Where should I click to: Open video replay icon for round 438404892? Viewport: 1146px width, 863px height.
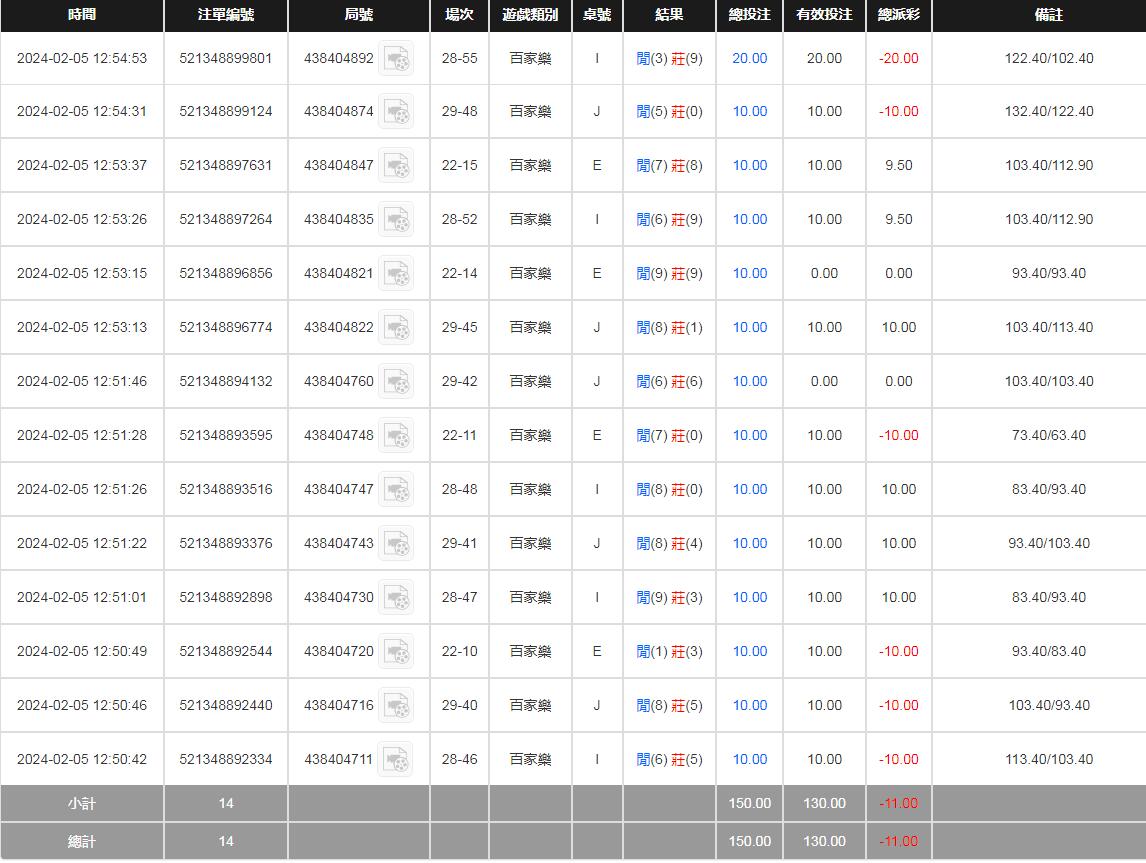(396, 58)
